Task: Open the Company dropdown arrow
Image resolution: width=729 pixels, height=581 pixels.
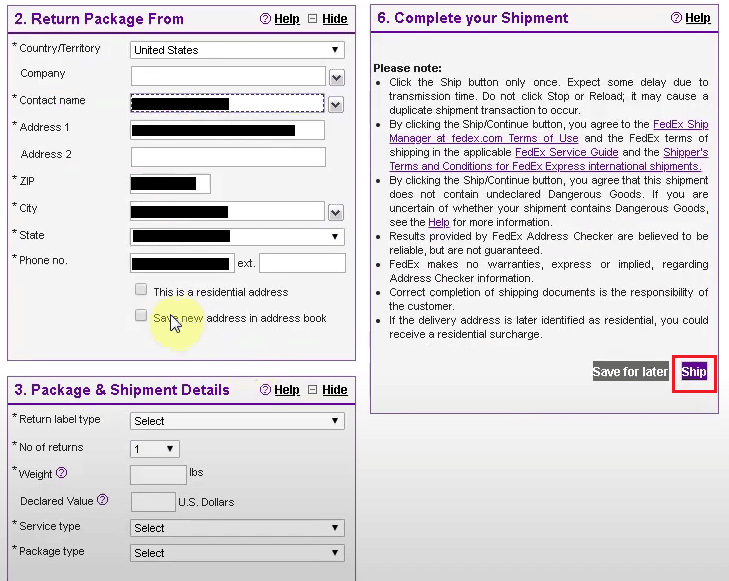Action: pos(337,77)
